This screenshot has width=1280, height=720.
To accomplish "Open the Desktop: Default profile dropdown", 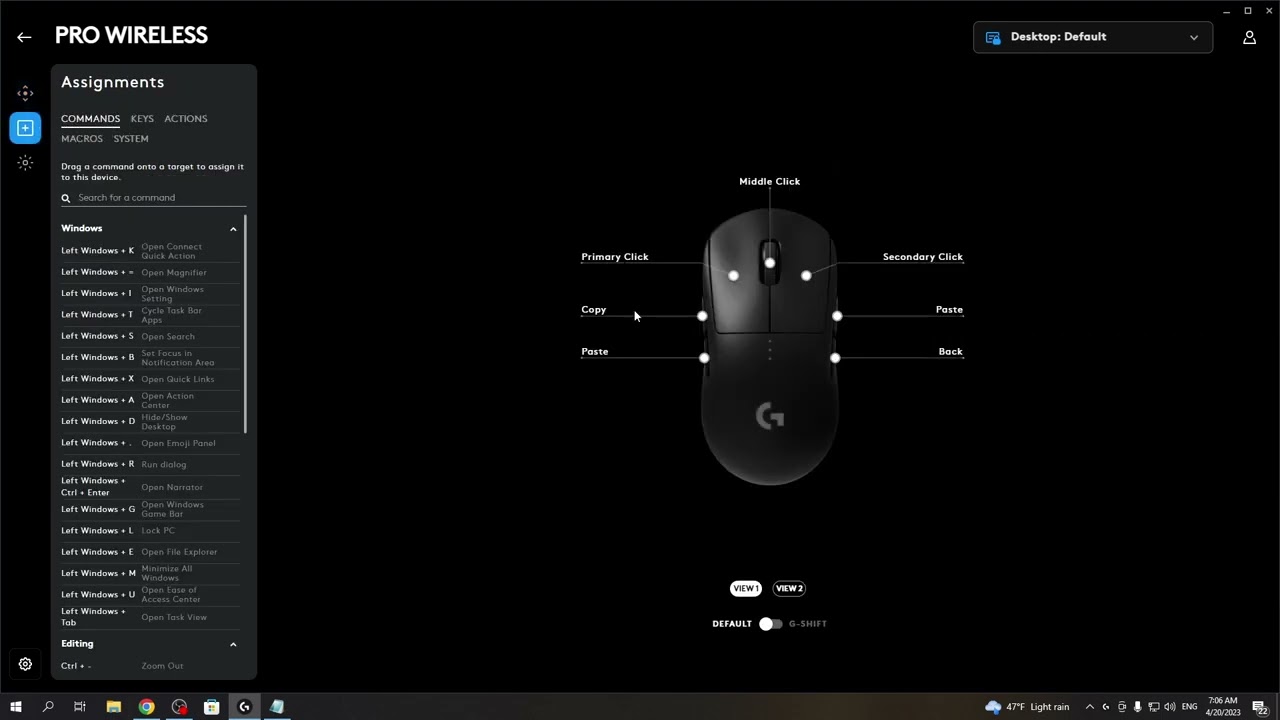I will coord(1093,37).
